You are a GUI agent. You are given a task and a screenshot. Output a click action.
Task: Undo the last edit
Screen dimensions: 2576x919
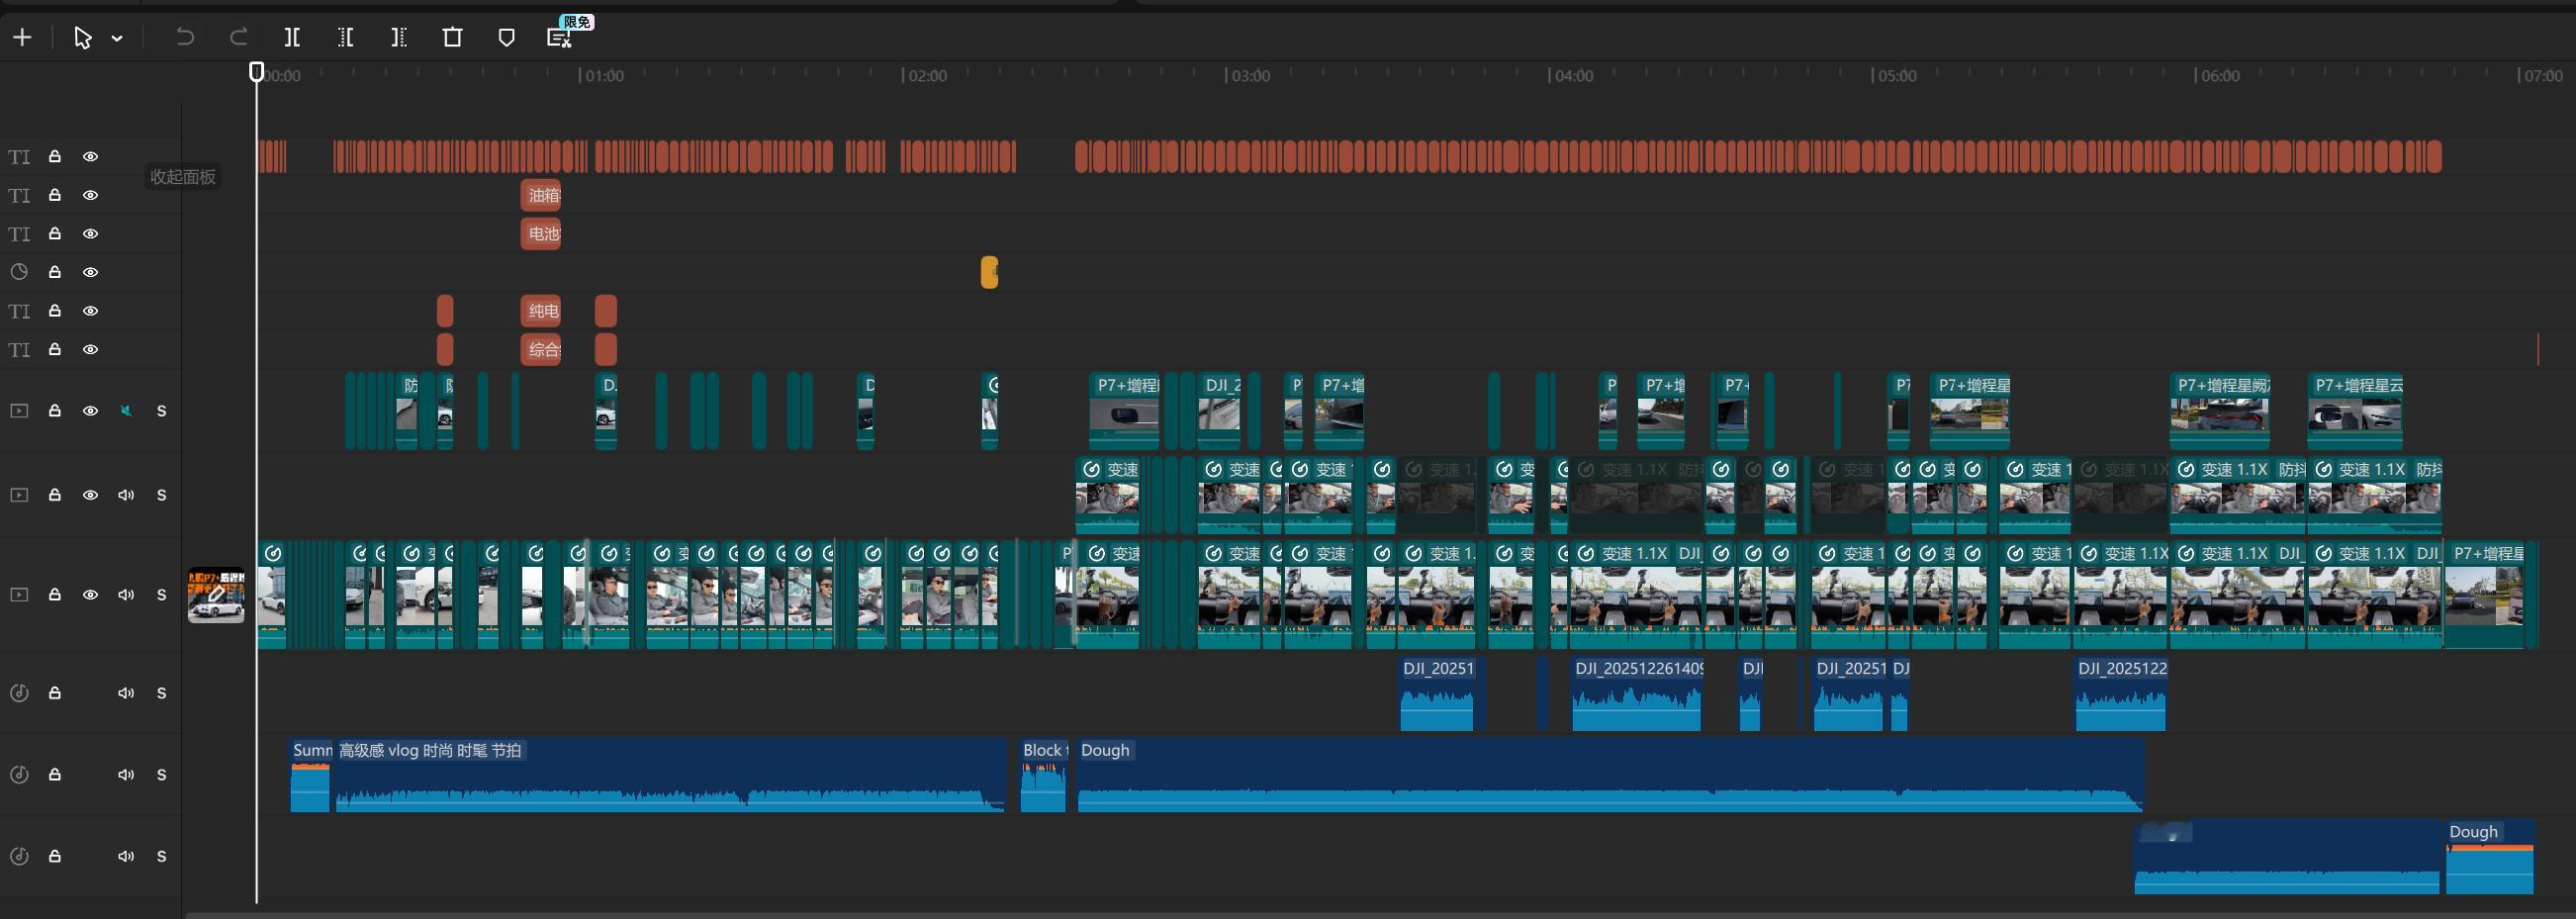185,38
